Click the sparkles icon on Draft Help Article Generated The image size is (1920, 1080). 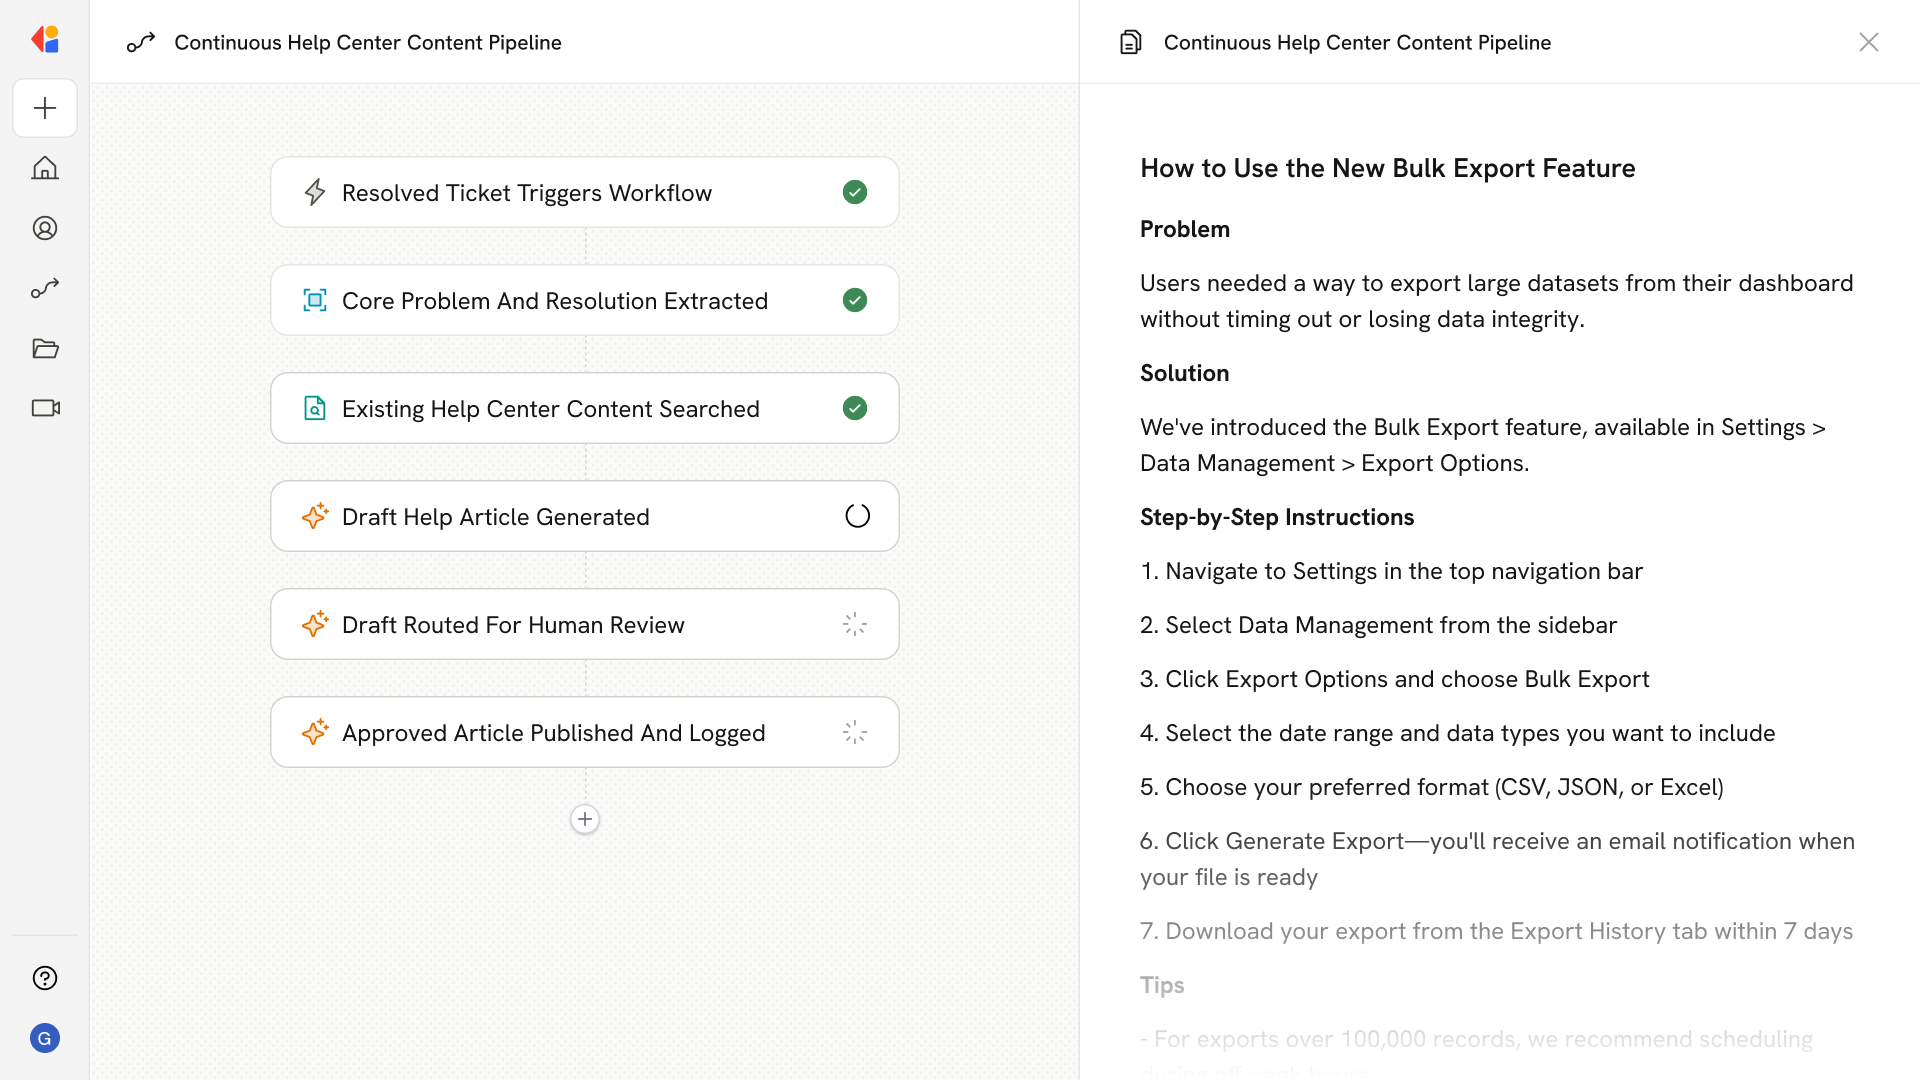pyautogui.click(x=315, y=516)
